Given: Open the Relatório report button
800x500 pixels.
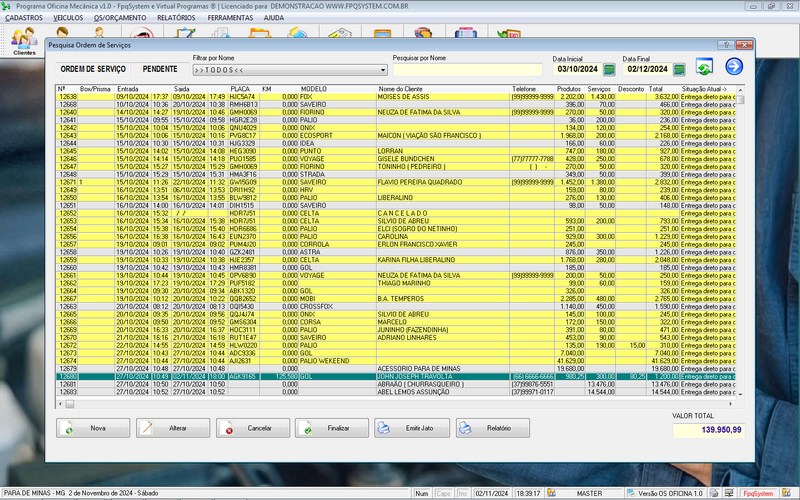Looking at the screenshot, I should click(x=492, y=428).
